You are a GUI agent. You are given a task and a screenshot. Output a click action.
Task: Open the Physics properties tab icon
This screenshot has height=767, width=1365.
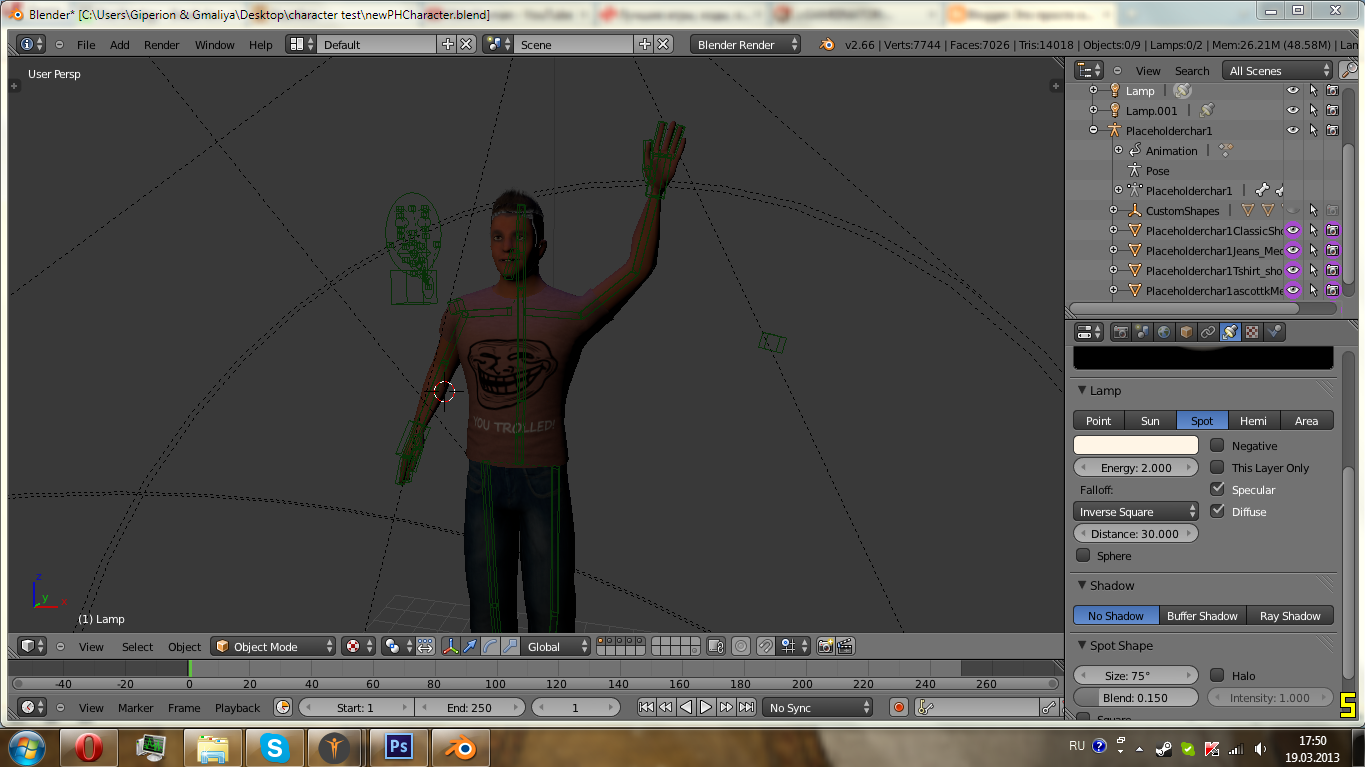[1274, 332]
